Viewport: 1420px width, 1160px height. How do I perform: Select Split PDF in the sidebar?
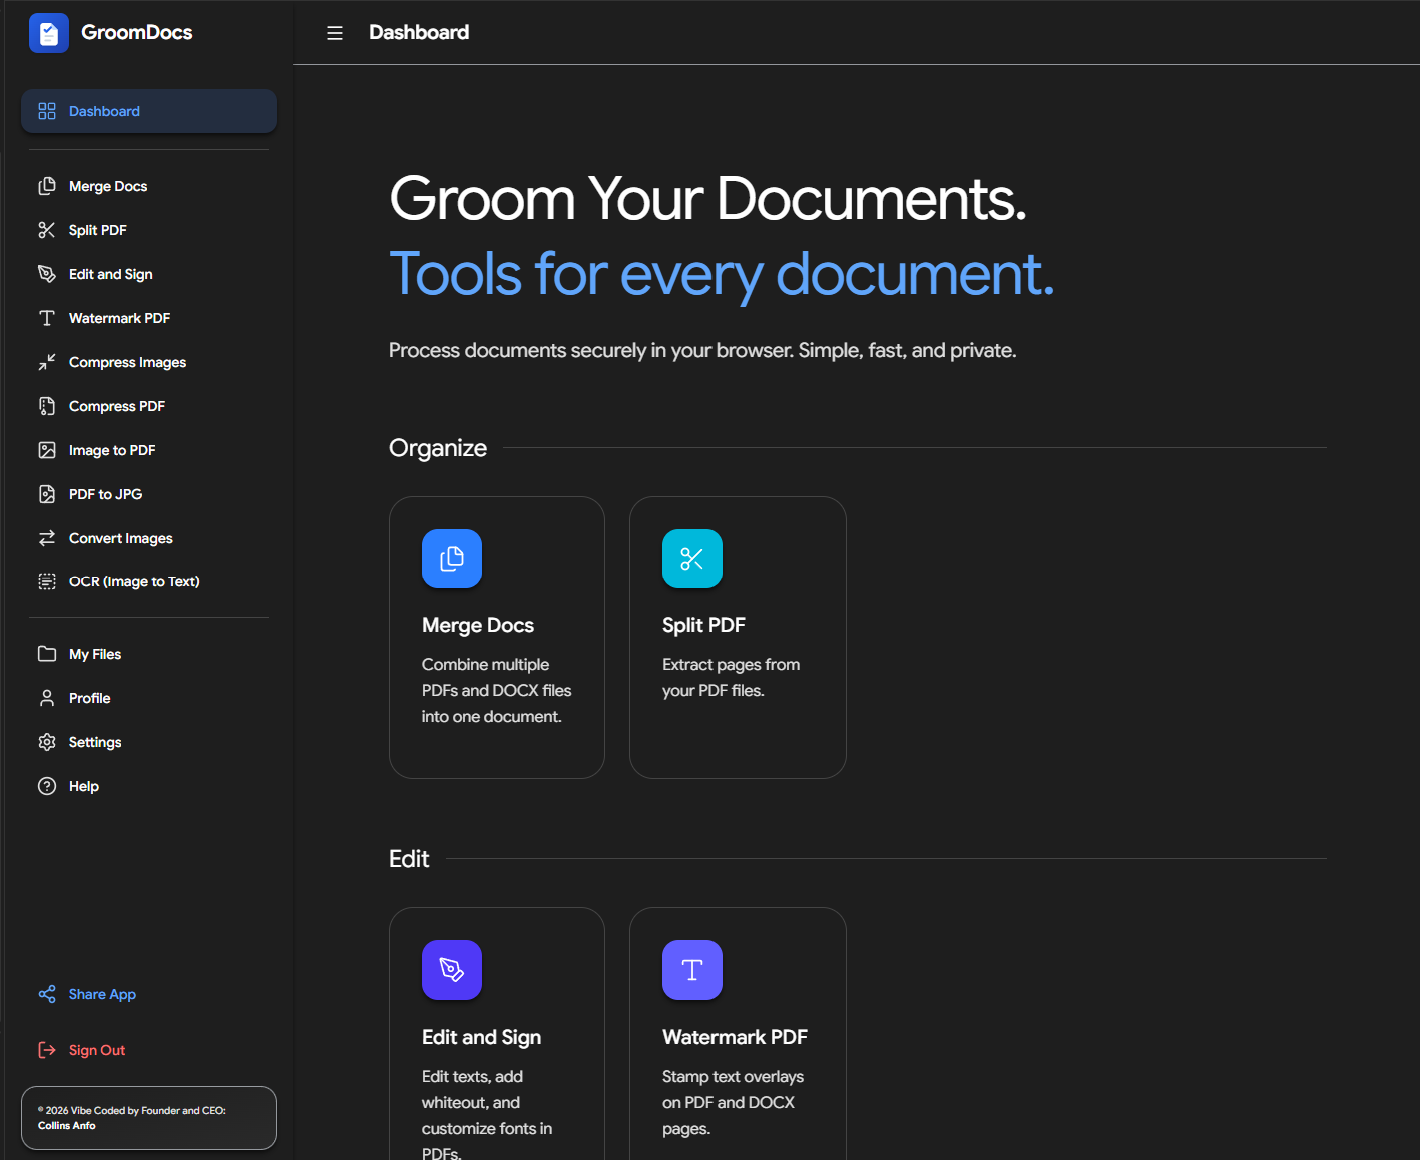[149, 230]
